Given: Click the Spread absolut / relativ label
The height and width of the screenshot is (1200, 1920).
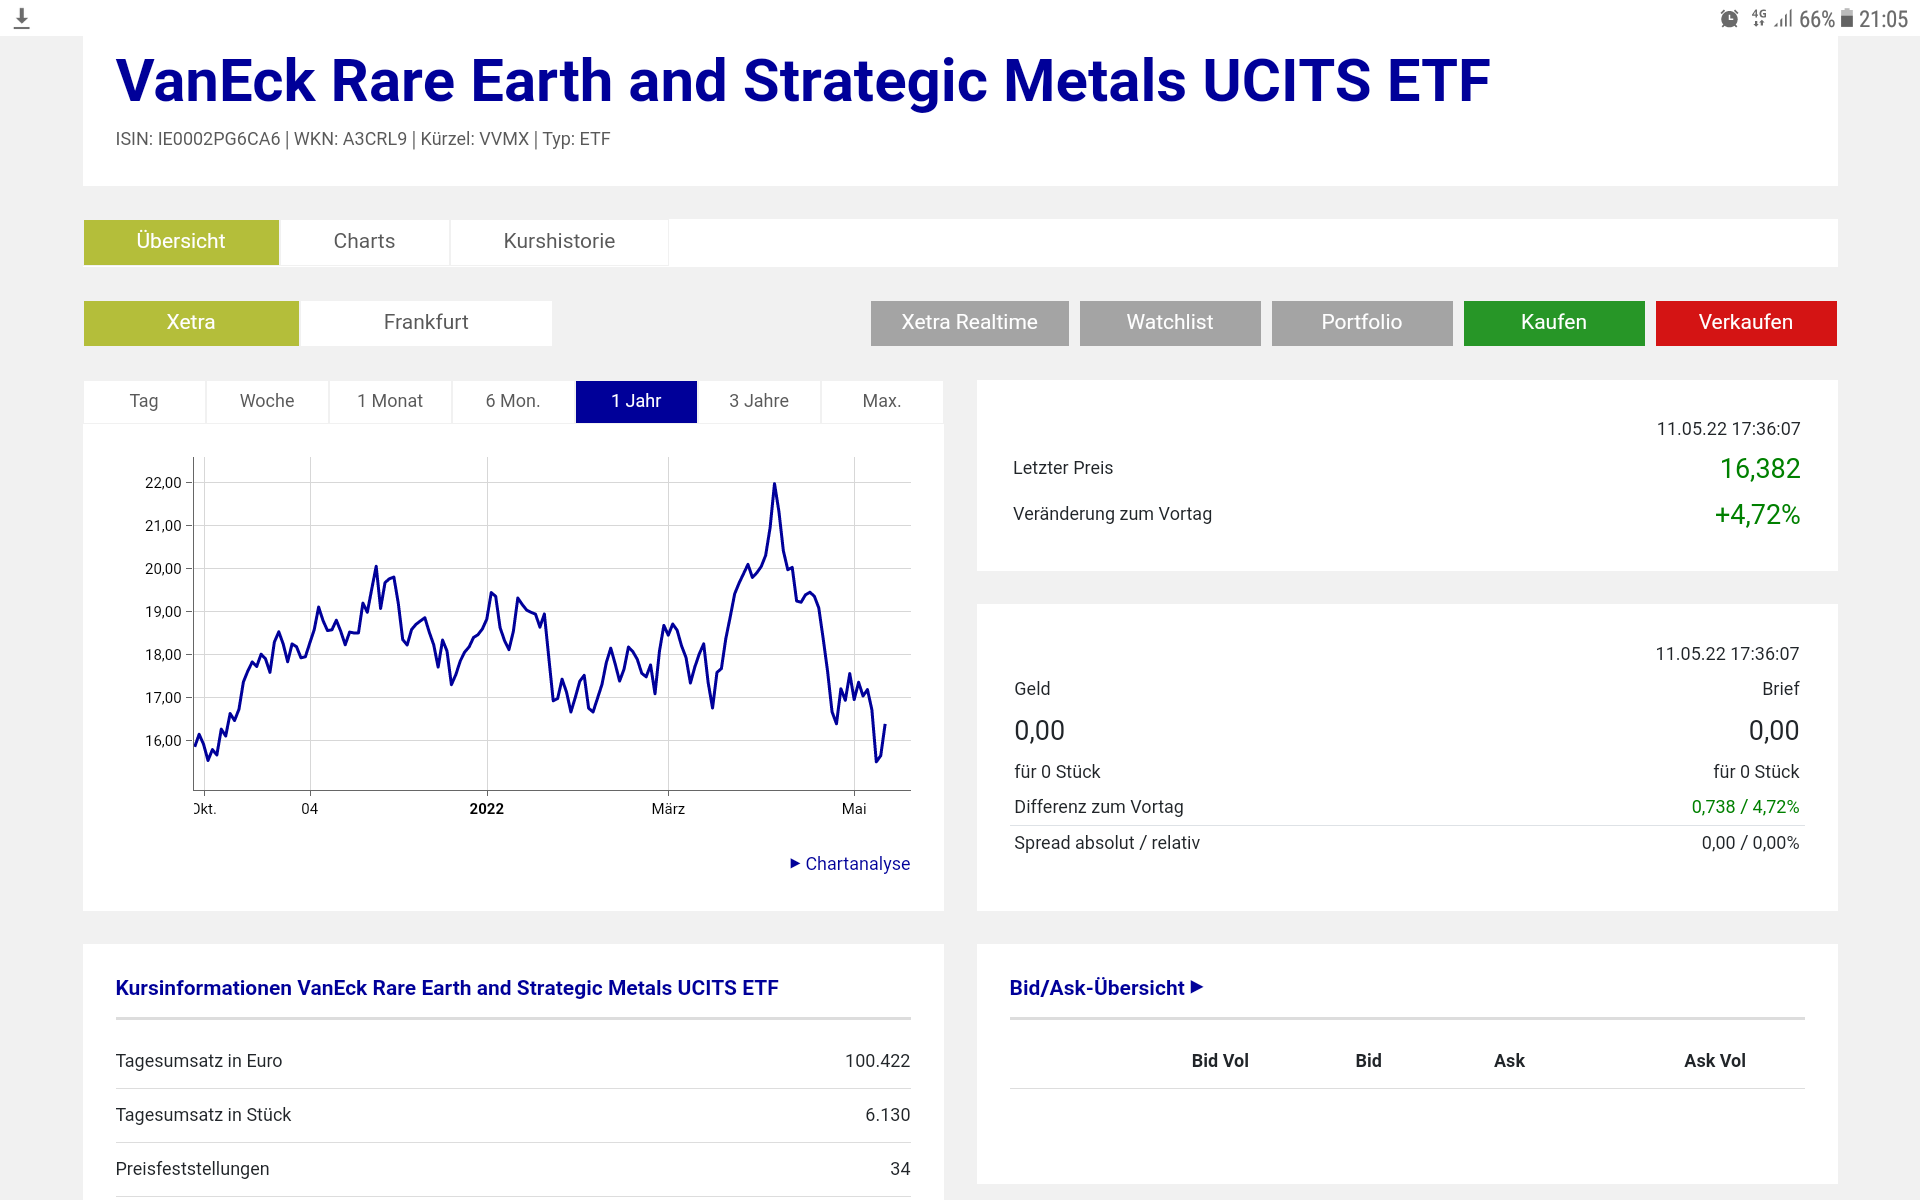Looking at the screenshot, I should pos(1107,843).
